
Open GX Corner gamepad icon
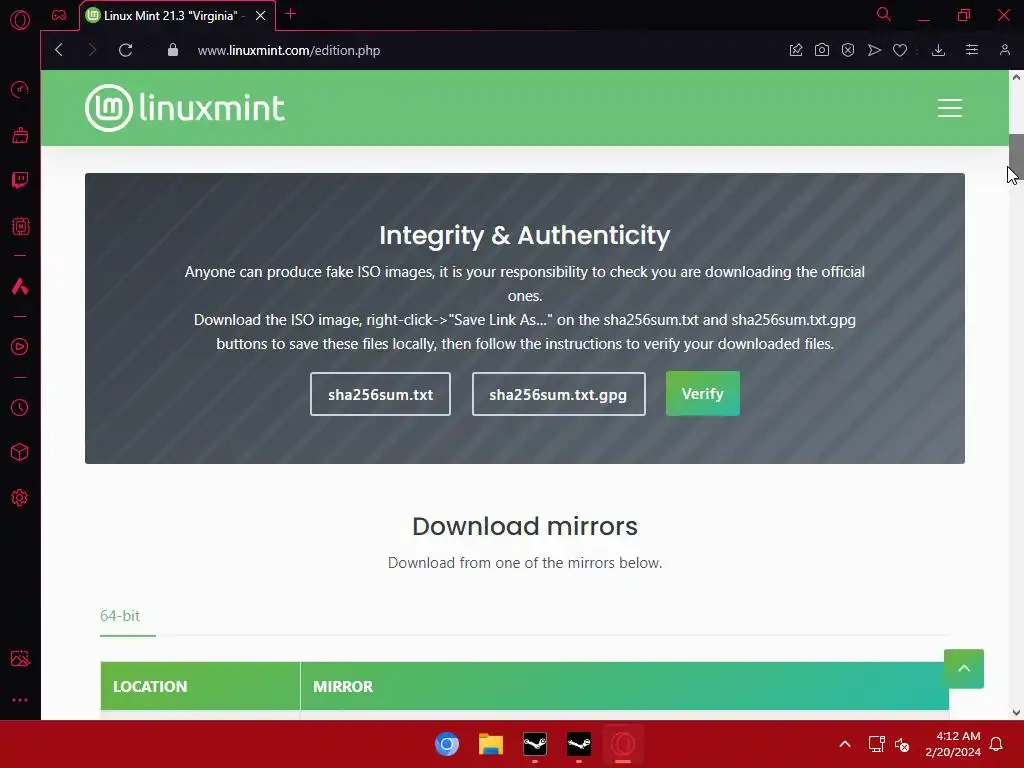59,15
